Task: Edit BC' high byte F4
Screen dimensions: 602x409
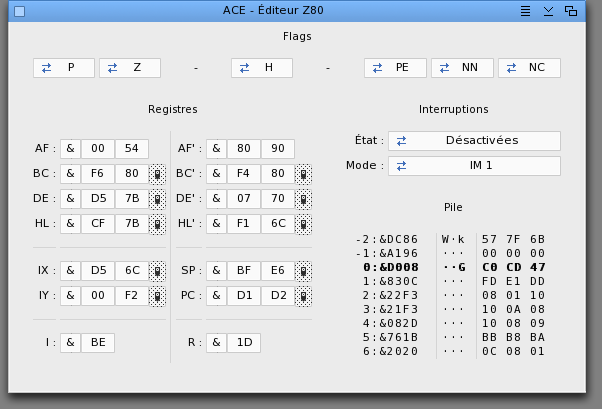Action: click(x=244, y=174)
